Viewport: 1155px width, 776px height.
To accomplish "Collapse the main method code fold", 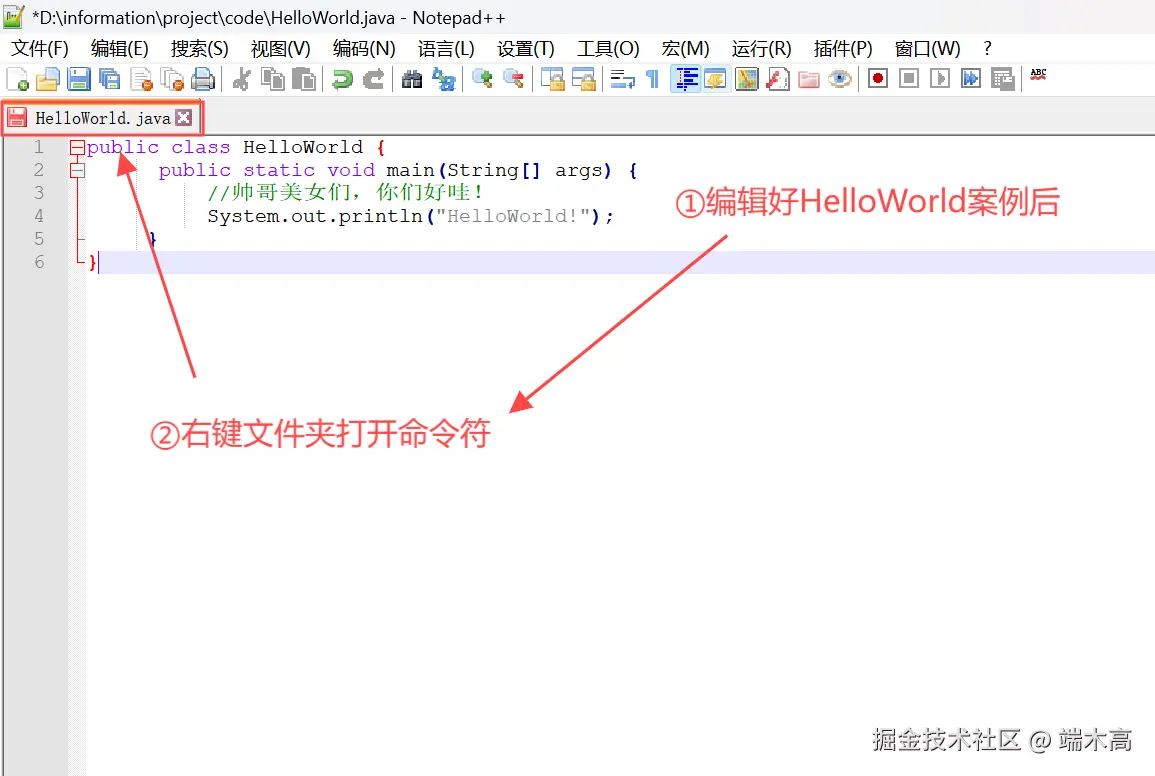I will 78,169.
